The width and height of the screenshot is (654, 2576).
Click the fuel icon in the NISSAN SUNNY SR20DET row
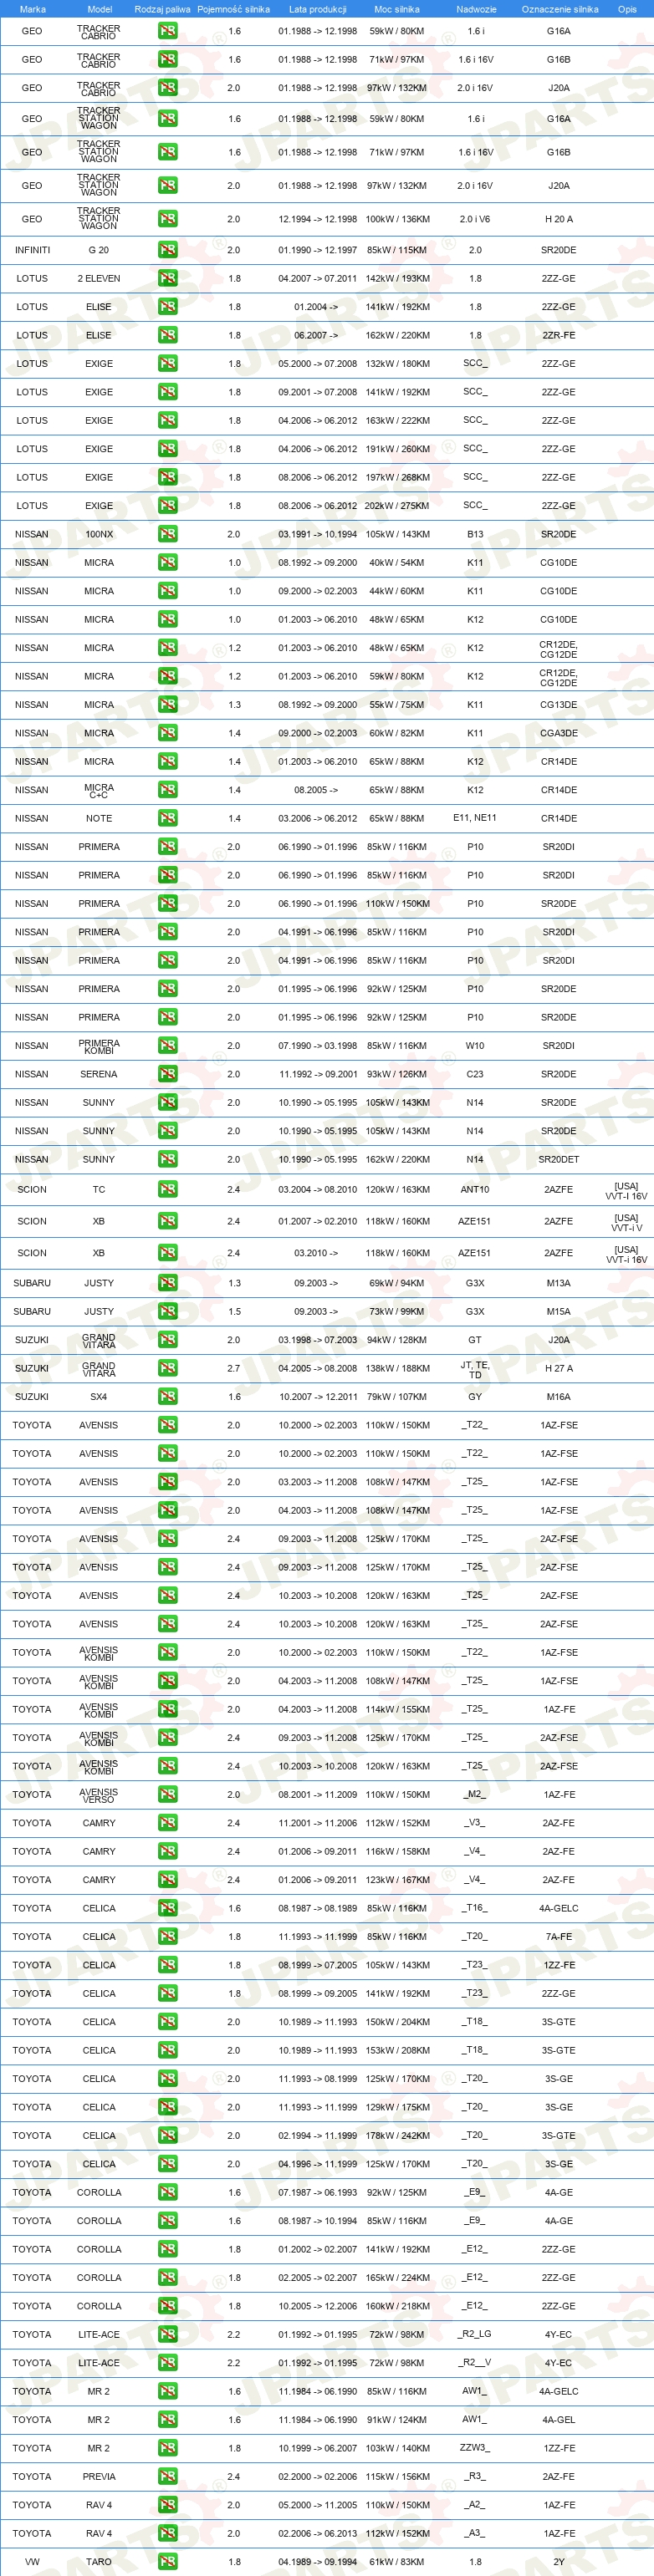[167, 1159]
